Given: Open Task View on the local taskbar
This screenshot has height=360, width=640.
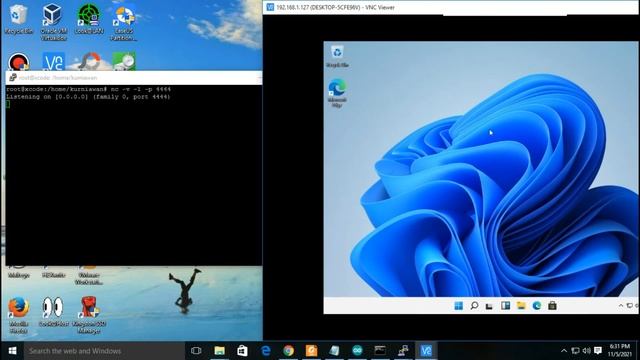Looking at the screenshot, I should (196, 351).
